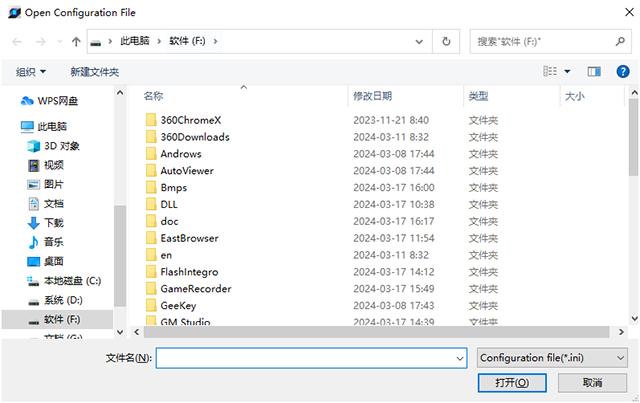The image size is (640, 403).
Task: Click the Back navigation arrow
Action: pos(18,42)
